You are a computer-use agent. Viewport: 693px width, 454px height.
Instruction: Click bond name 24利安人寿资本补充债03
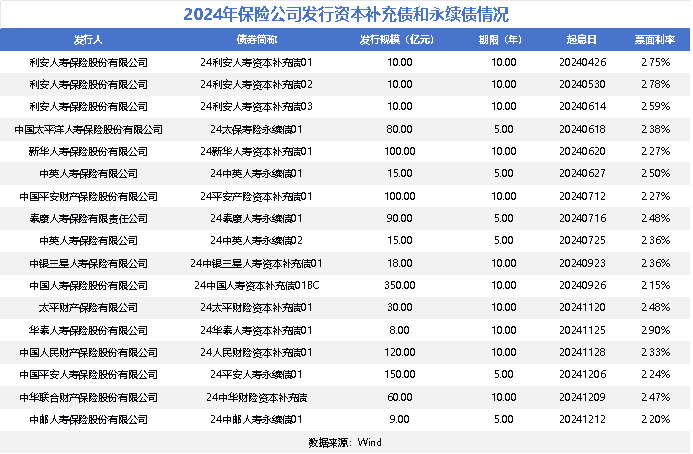coord(256,107)
